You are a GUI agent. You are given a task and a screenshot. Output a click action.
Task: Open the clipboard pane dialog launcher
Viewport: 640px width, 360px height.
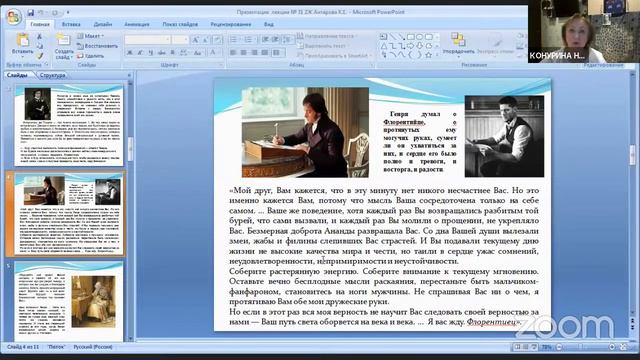(47, 64)
